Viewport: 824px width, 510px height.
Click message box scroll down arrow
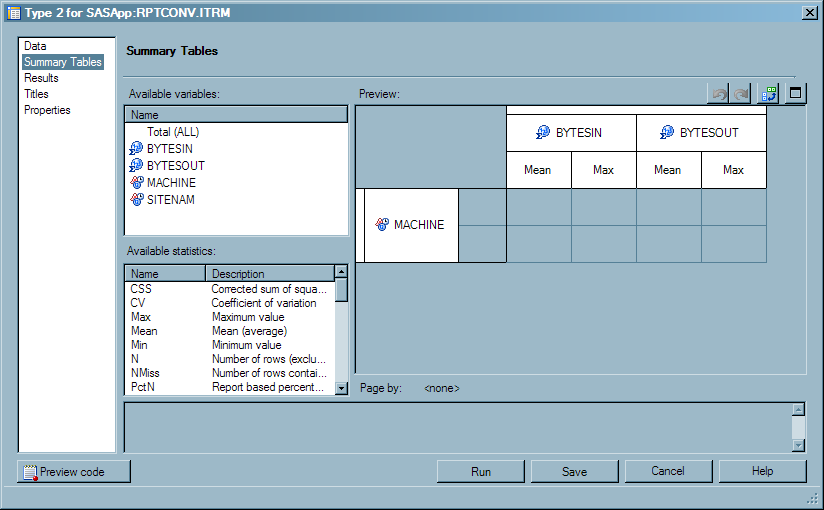click(x=798, y=445)
